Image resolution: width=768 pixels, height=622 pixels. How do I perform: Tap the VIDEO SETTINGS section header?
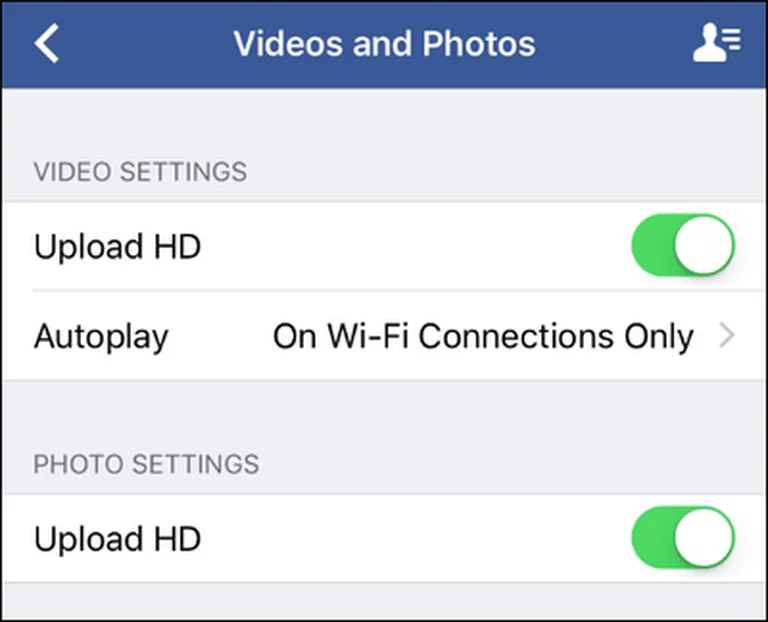point(140,172)
